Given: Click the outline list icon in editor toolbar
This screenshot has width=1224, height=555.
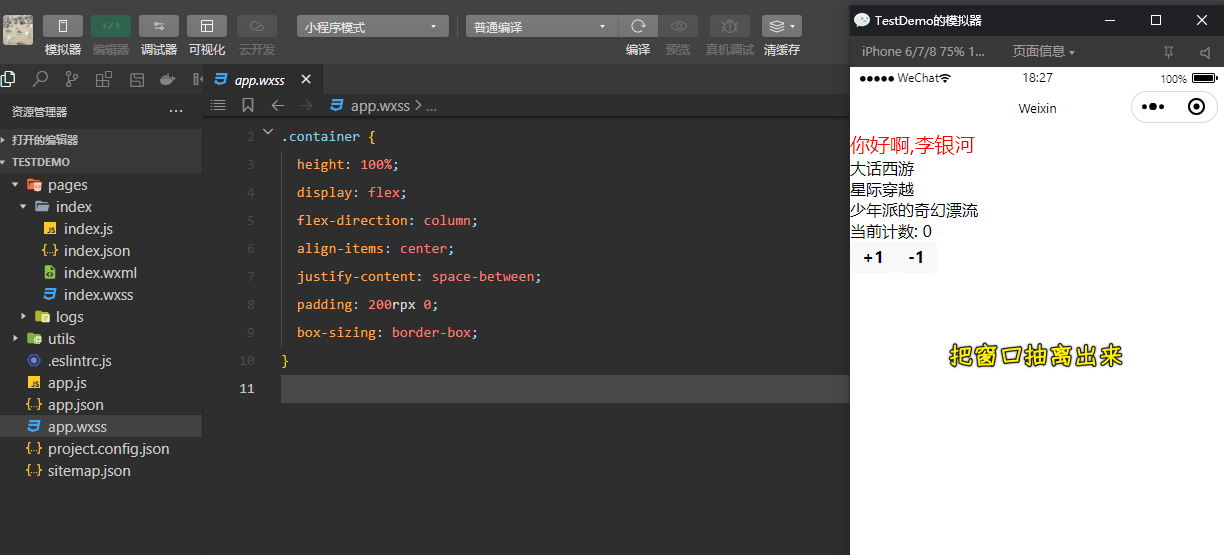Looking at the screenshot, I should tap(218, 105).
